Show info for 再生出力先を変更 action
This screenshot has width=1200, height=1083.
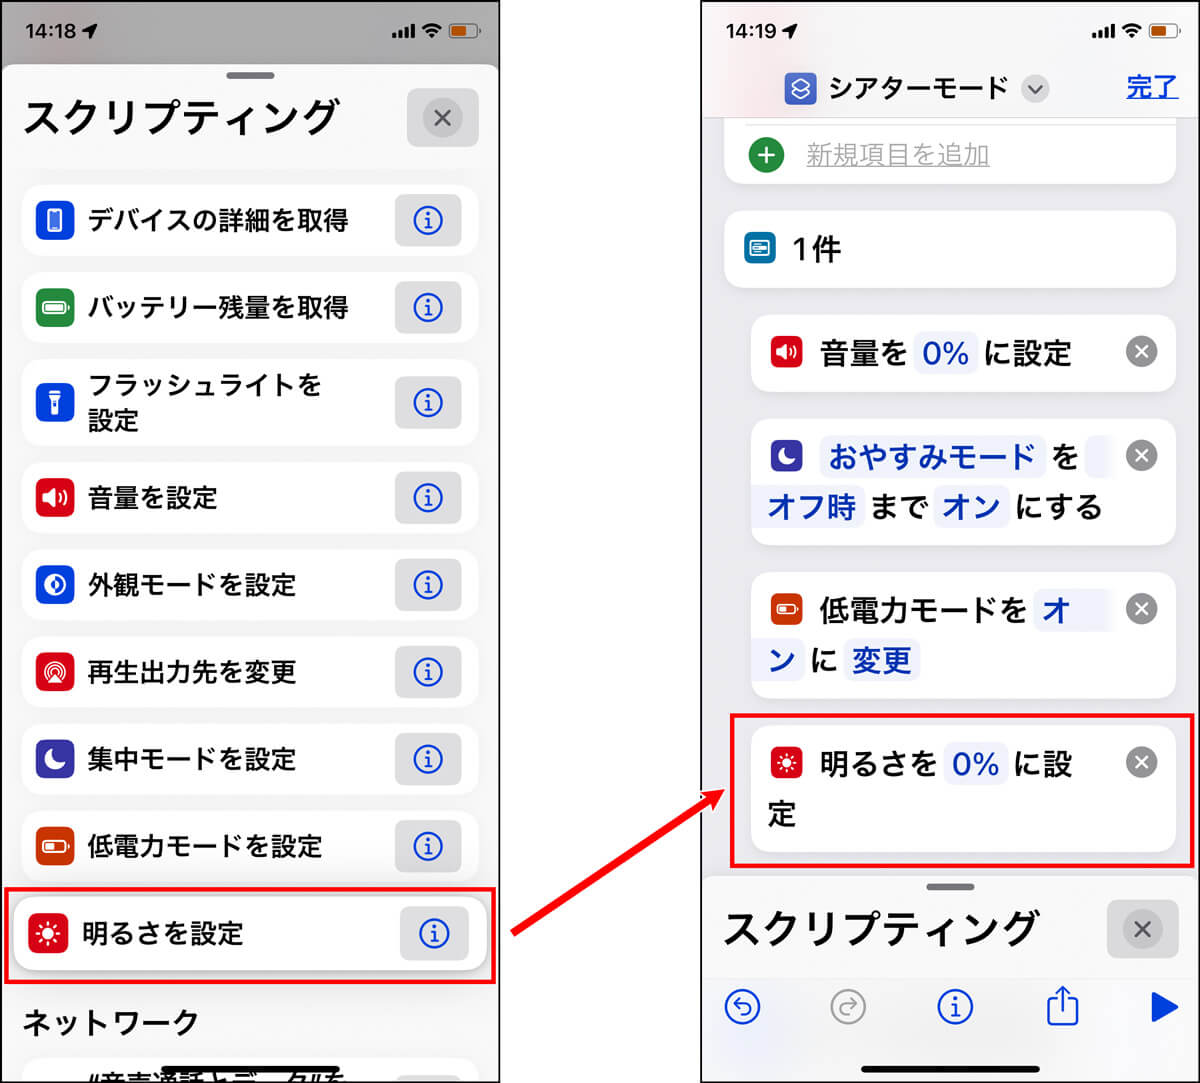pos(428,671)
